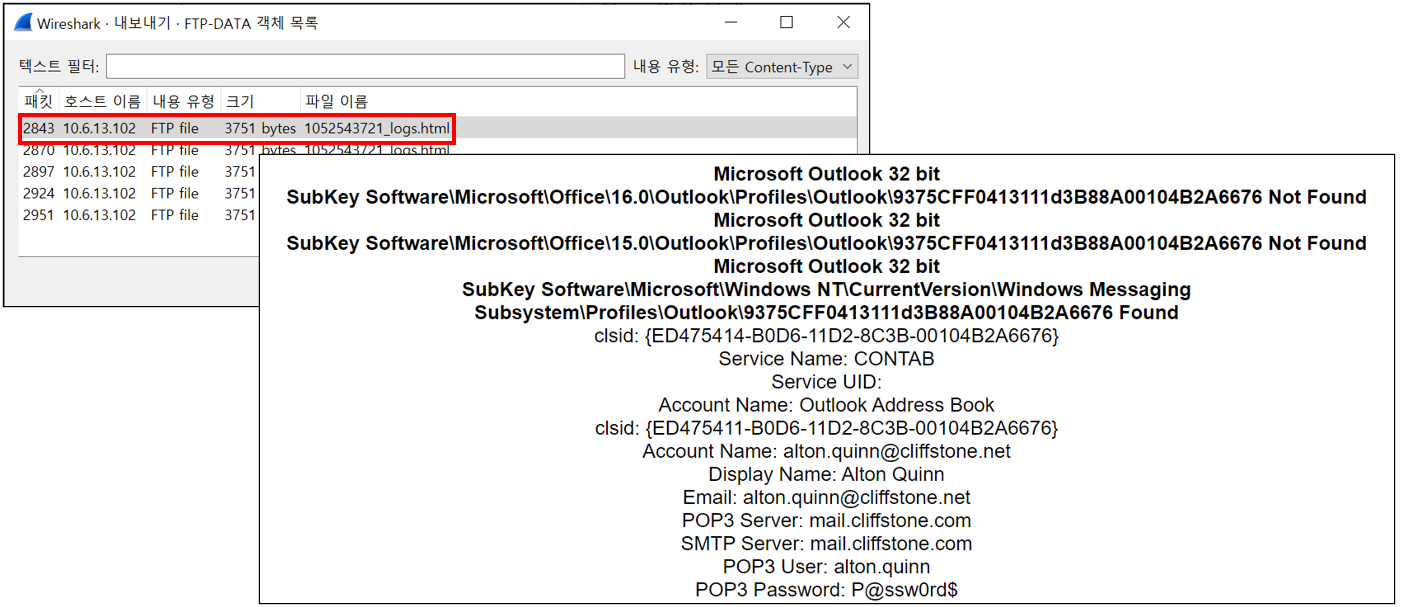Click the Email: alton.quinn@cliffstone.net line

[826, 498]
